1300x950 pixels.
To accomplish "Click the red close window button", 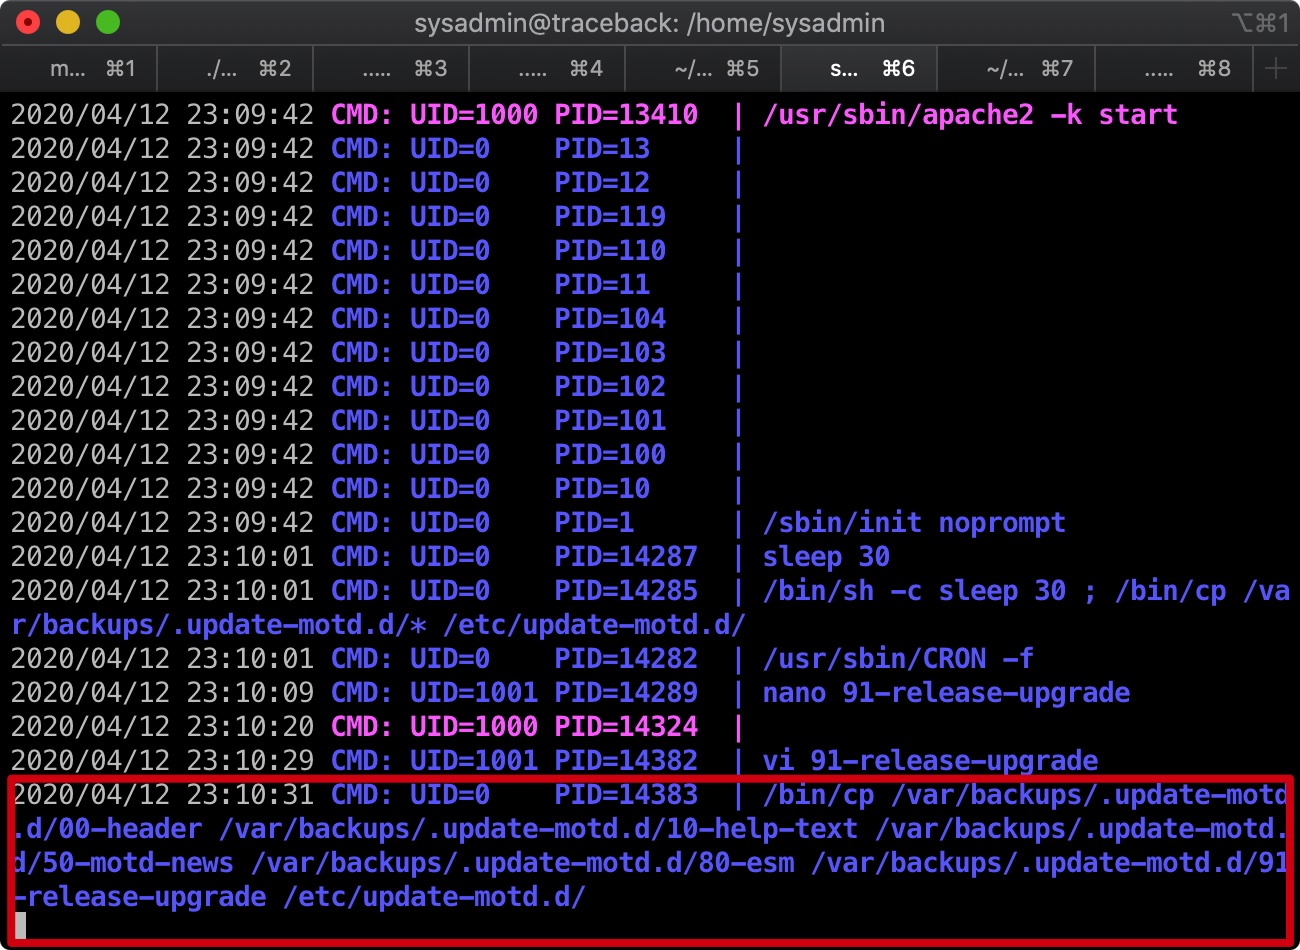I will (x=29, y=22).
